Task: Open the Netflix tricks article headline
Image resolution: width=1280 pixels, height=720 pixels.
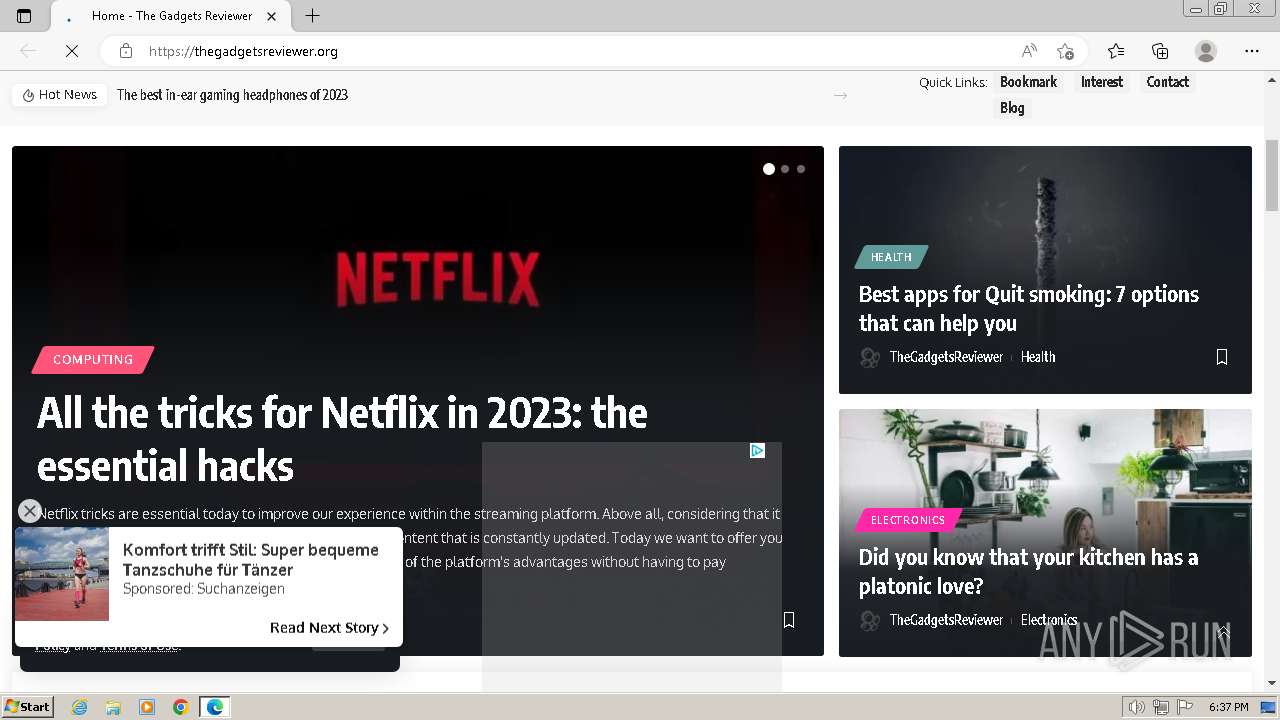Action: [x=342, y=439]
